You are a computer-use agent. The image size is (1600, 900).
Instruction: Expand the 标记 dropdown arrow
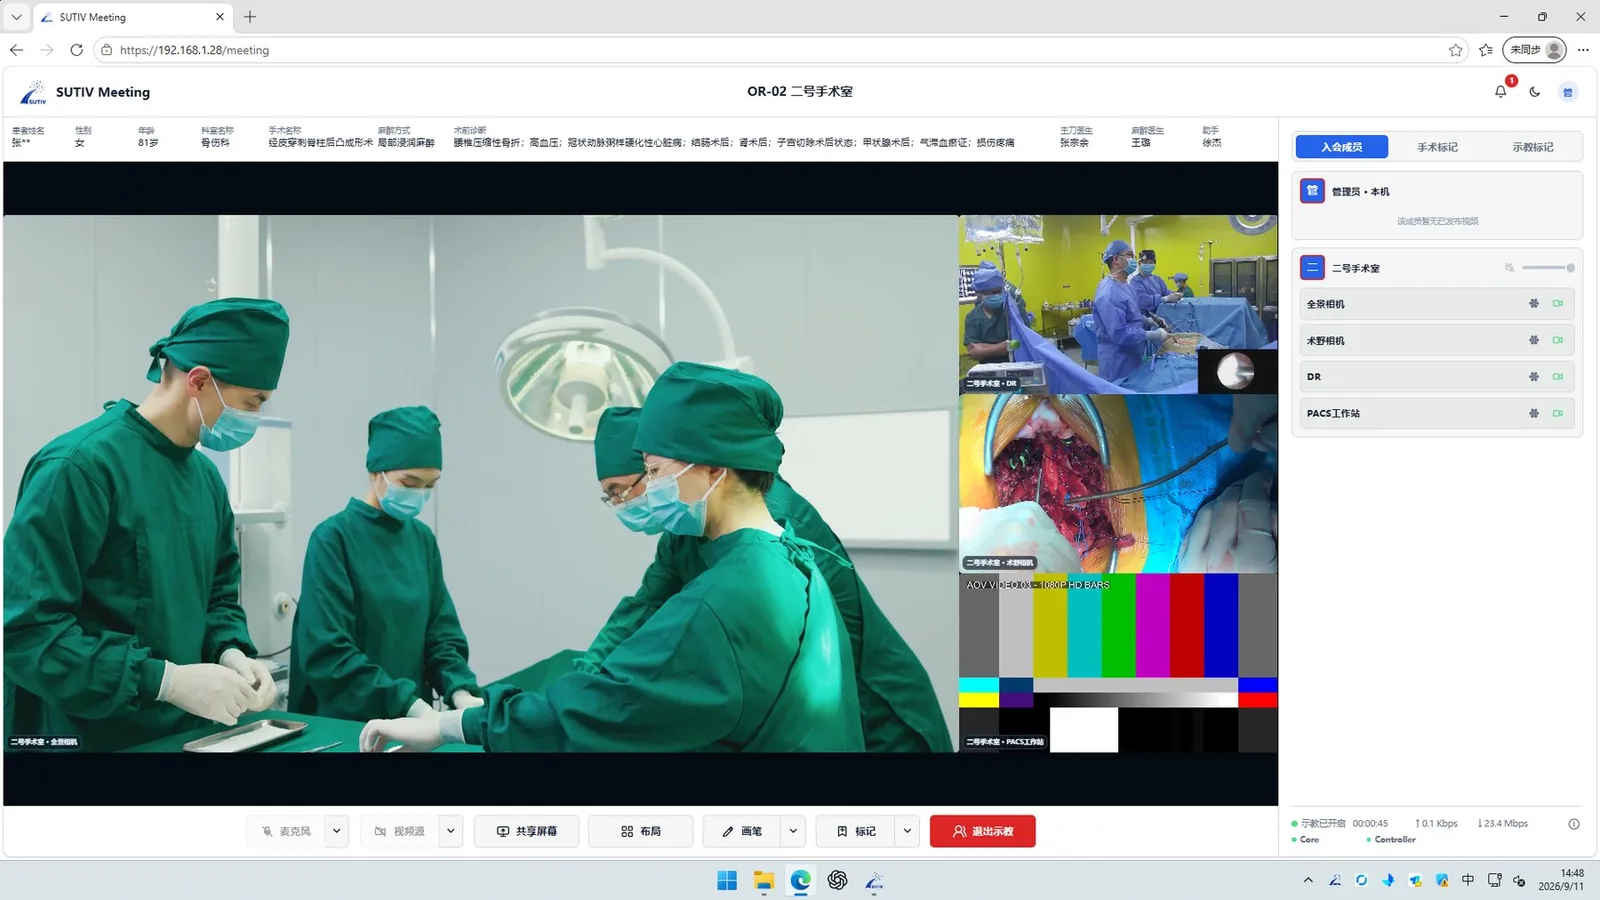click(907, 831)
